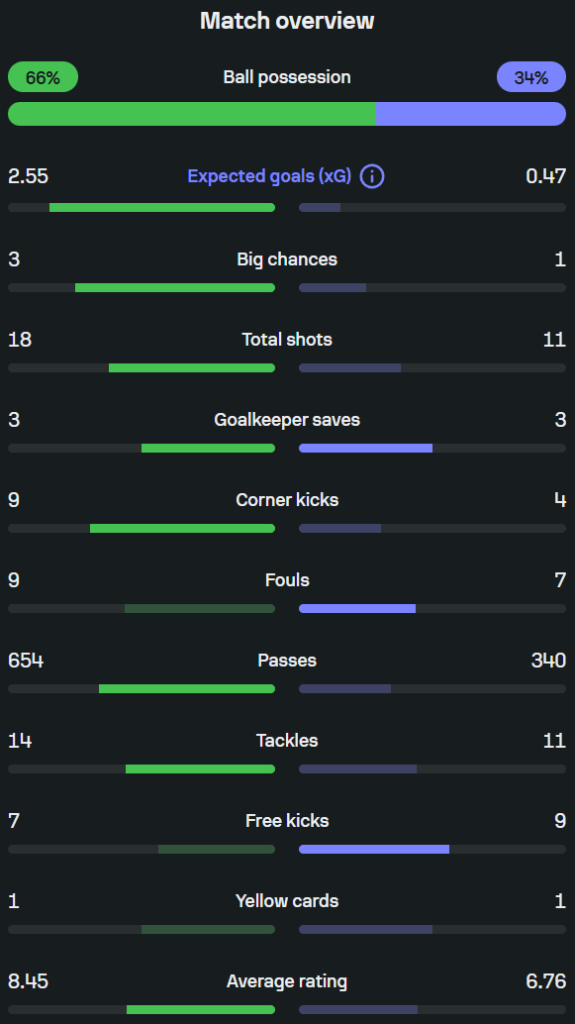
Task: Click the Big chances stat label
Action: [x=287, y=259]
